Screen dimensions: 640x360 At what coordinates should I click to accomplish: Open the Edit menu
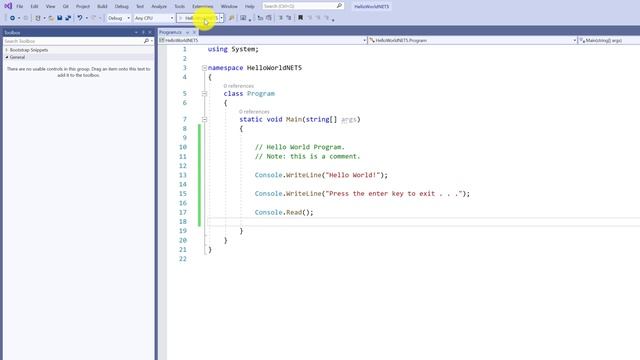point(34,7)
